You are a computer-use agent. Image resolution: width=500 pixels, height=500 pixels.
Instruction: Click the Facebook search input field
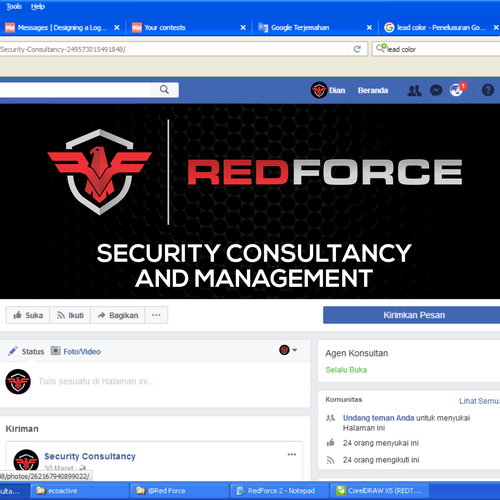click(x=75, y=90)
